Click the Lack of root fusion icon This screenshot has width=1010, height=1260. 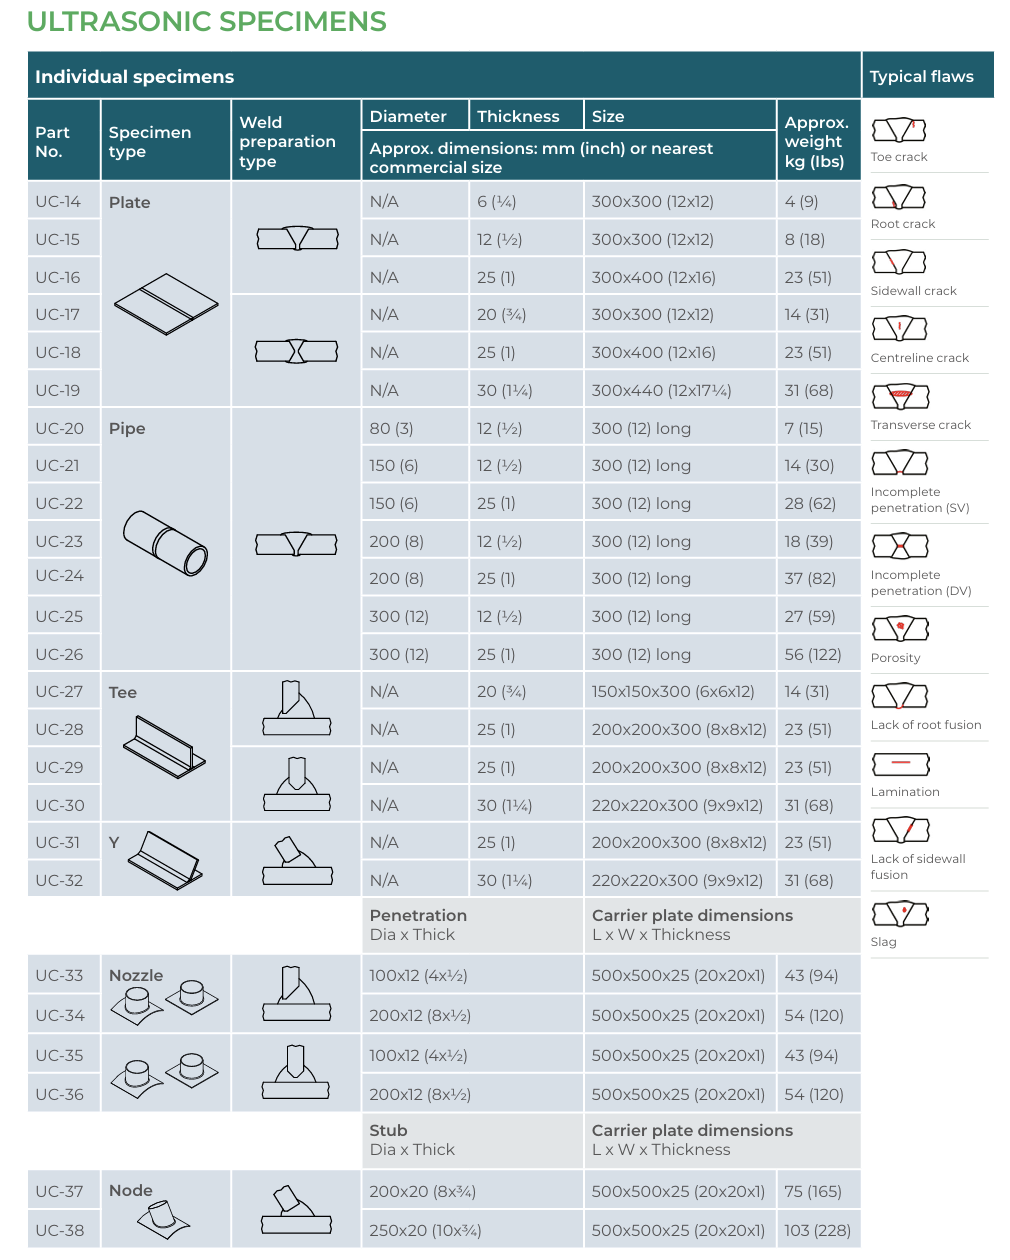point(900,696)
